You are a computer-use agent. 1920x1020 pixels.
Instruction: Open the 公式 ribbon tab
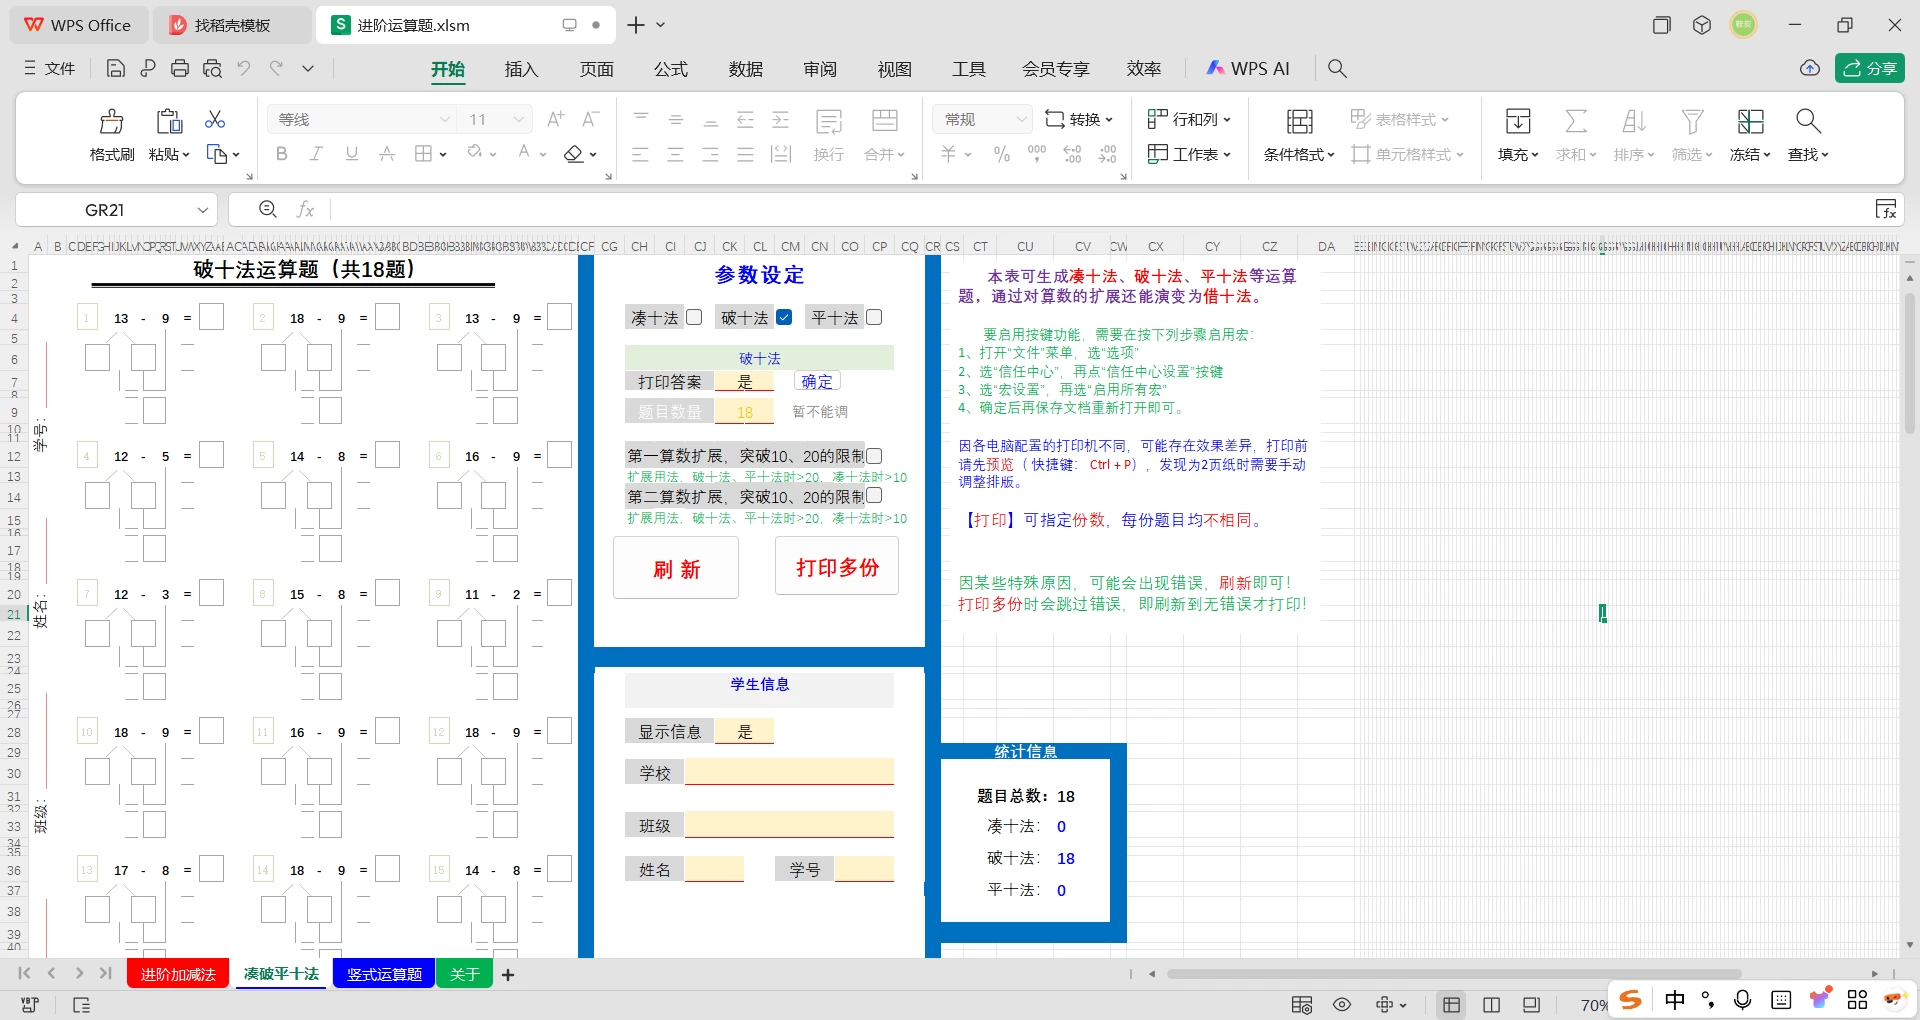(671, 69)
